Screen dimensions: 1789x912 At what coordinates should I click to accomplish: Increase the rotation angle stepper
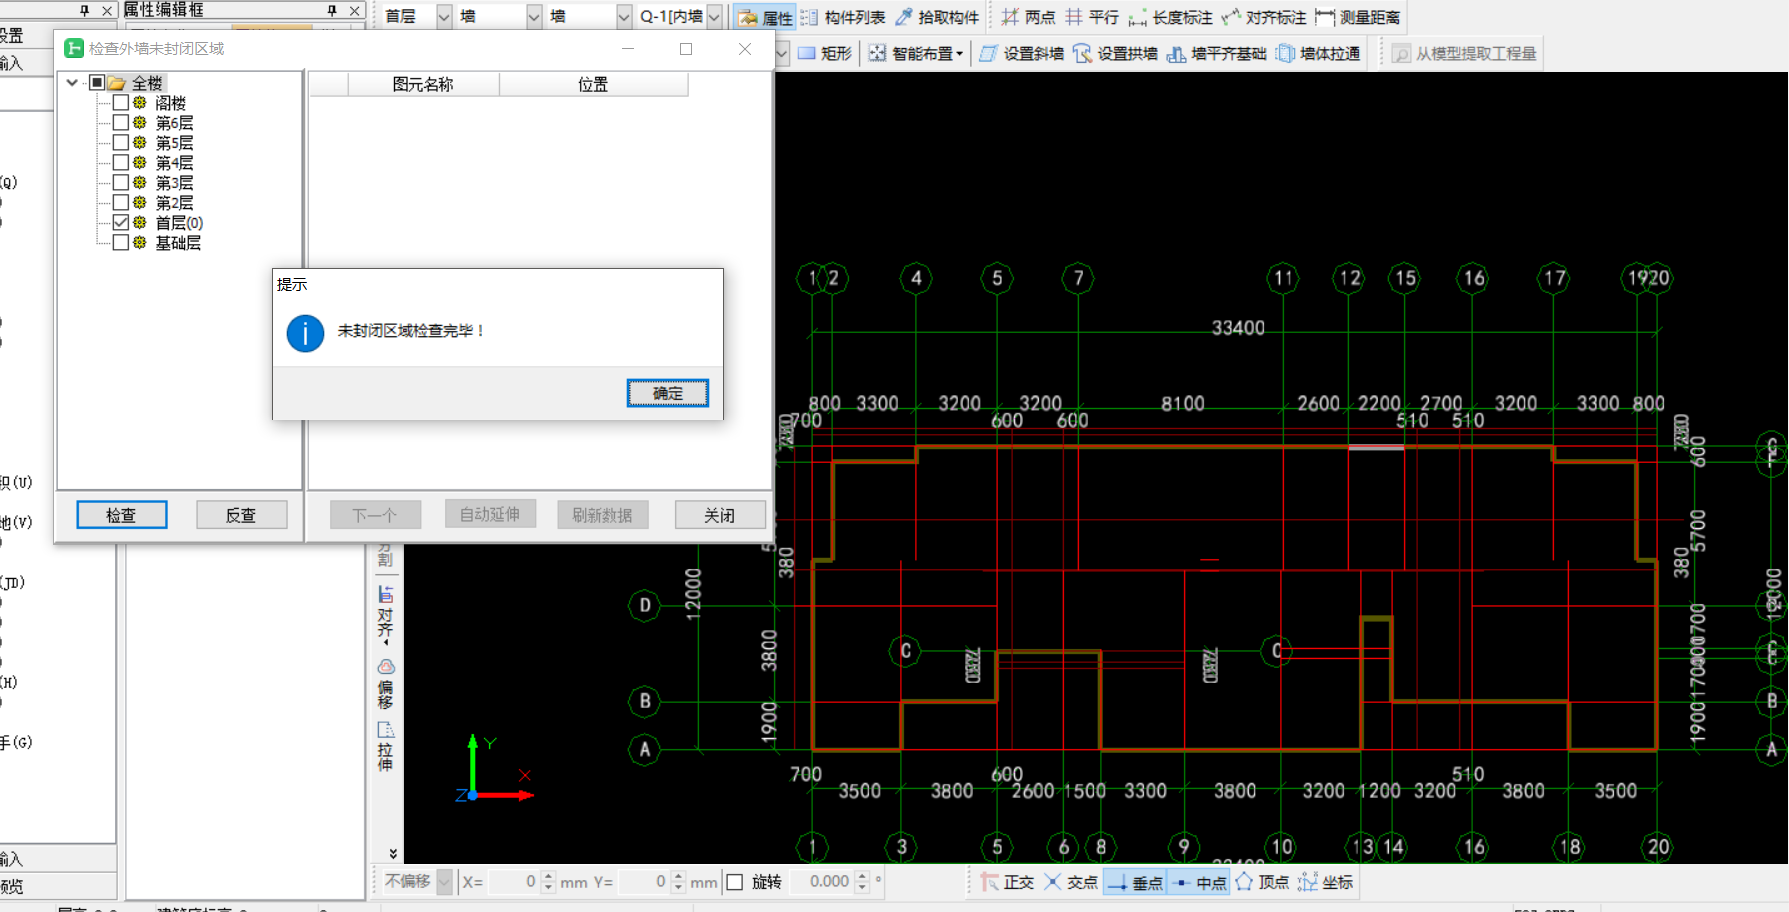(862, 876)
